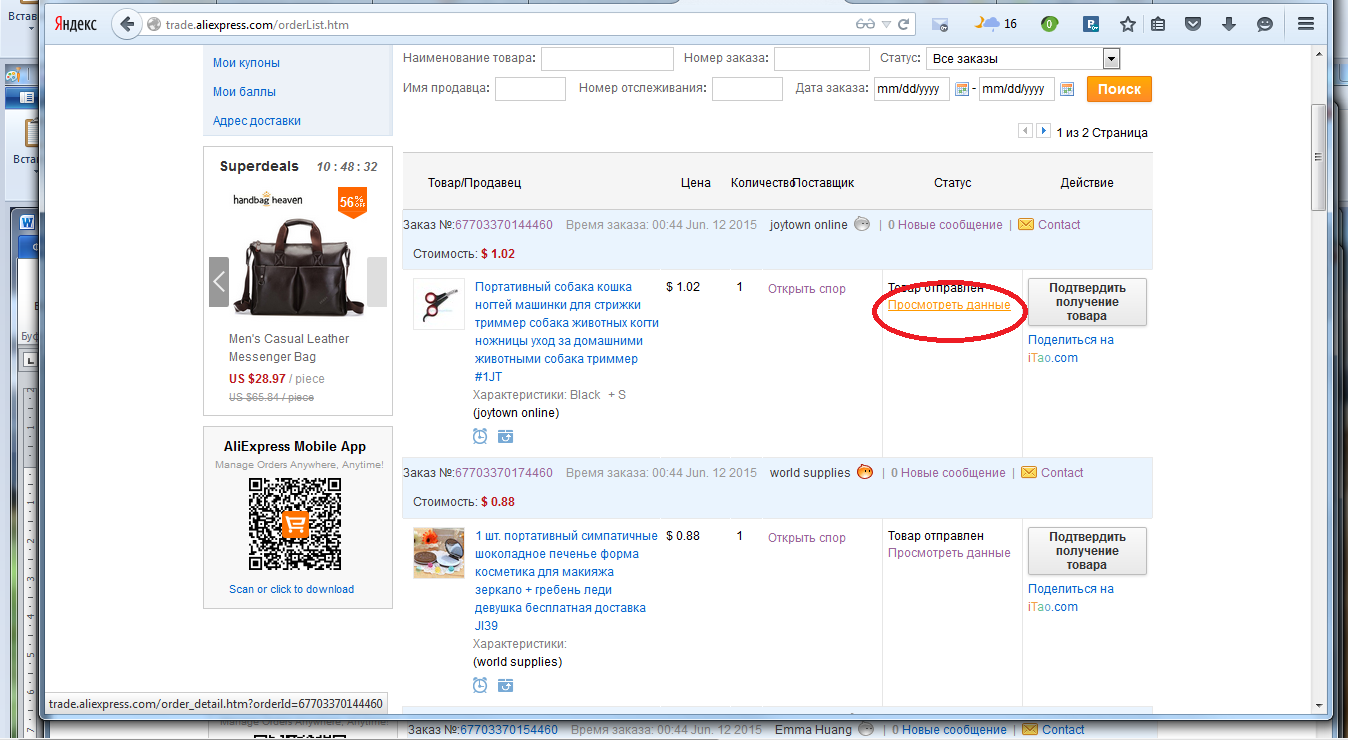
Task: Click the clock icon under the pet nail trimmer order
Action: (480, 436)
